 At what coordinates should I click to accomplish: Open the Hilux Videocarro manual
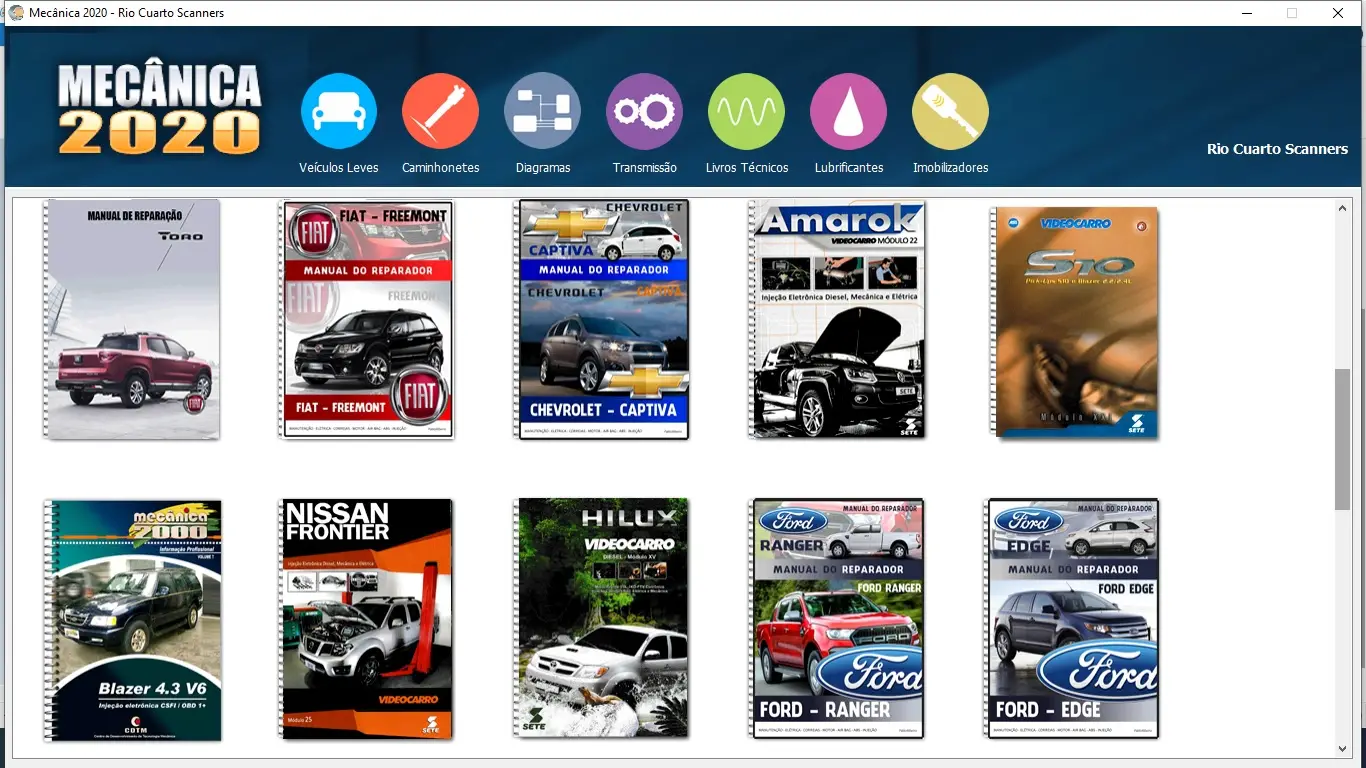pyautogui.click(x=603, y=618)
